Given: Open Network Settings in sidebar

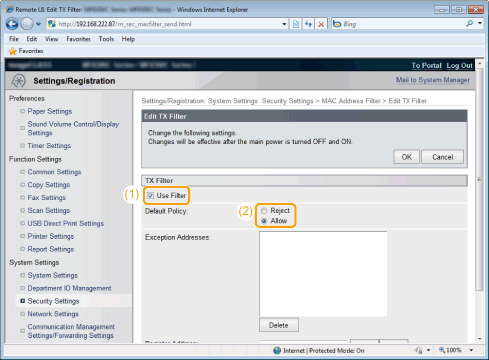Looking at the screenshot, I should pyautogui.click(x=53, y=314).
